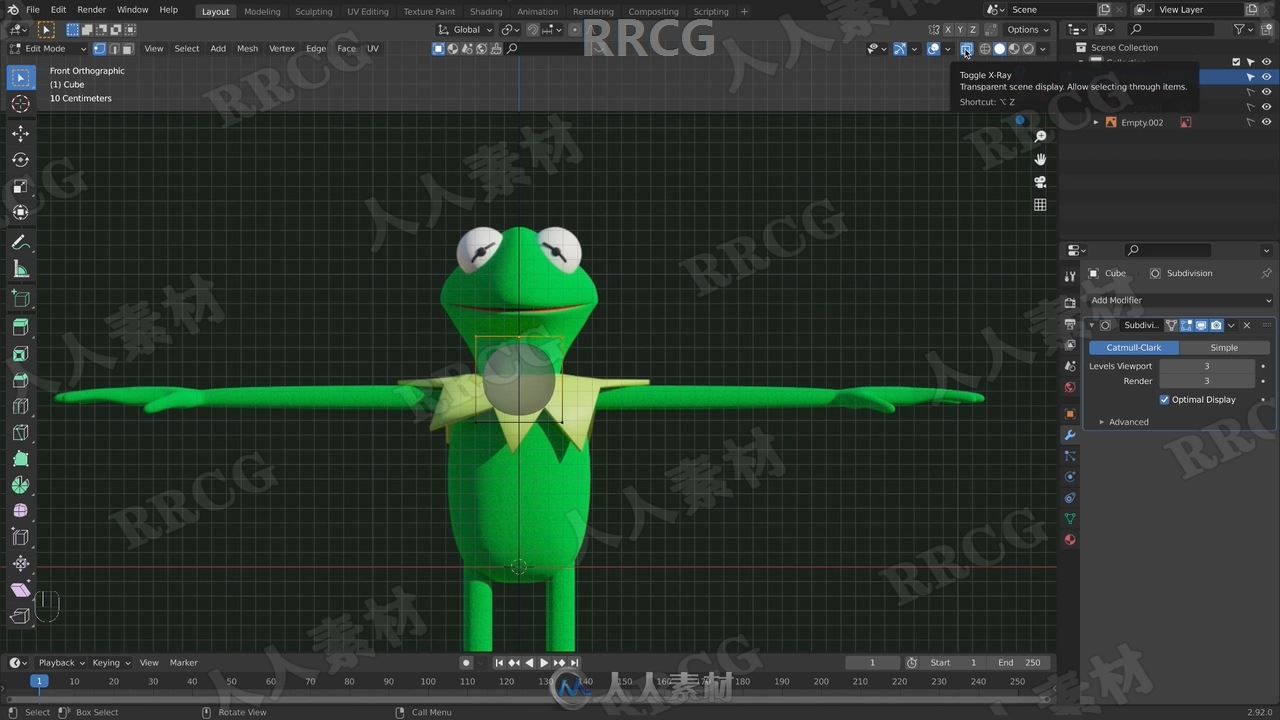Toggle the camera view icon

(x=1040, y=182)
